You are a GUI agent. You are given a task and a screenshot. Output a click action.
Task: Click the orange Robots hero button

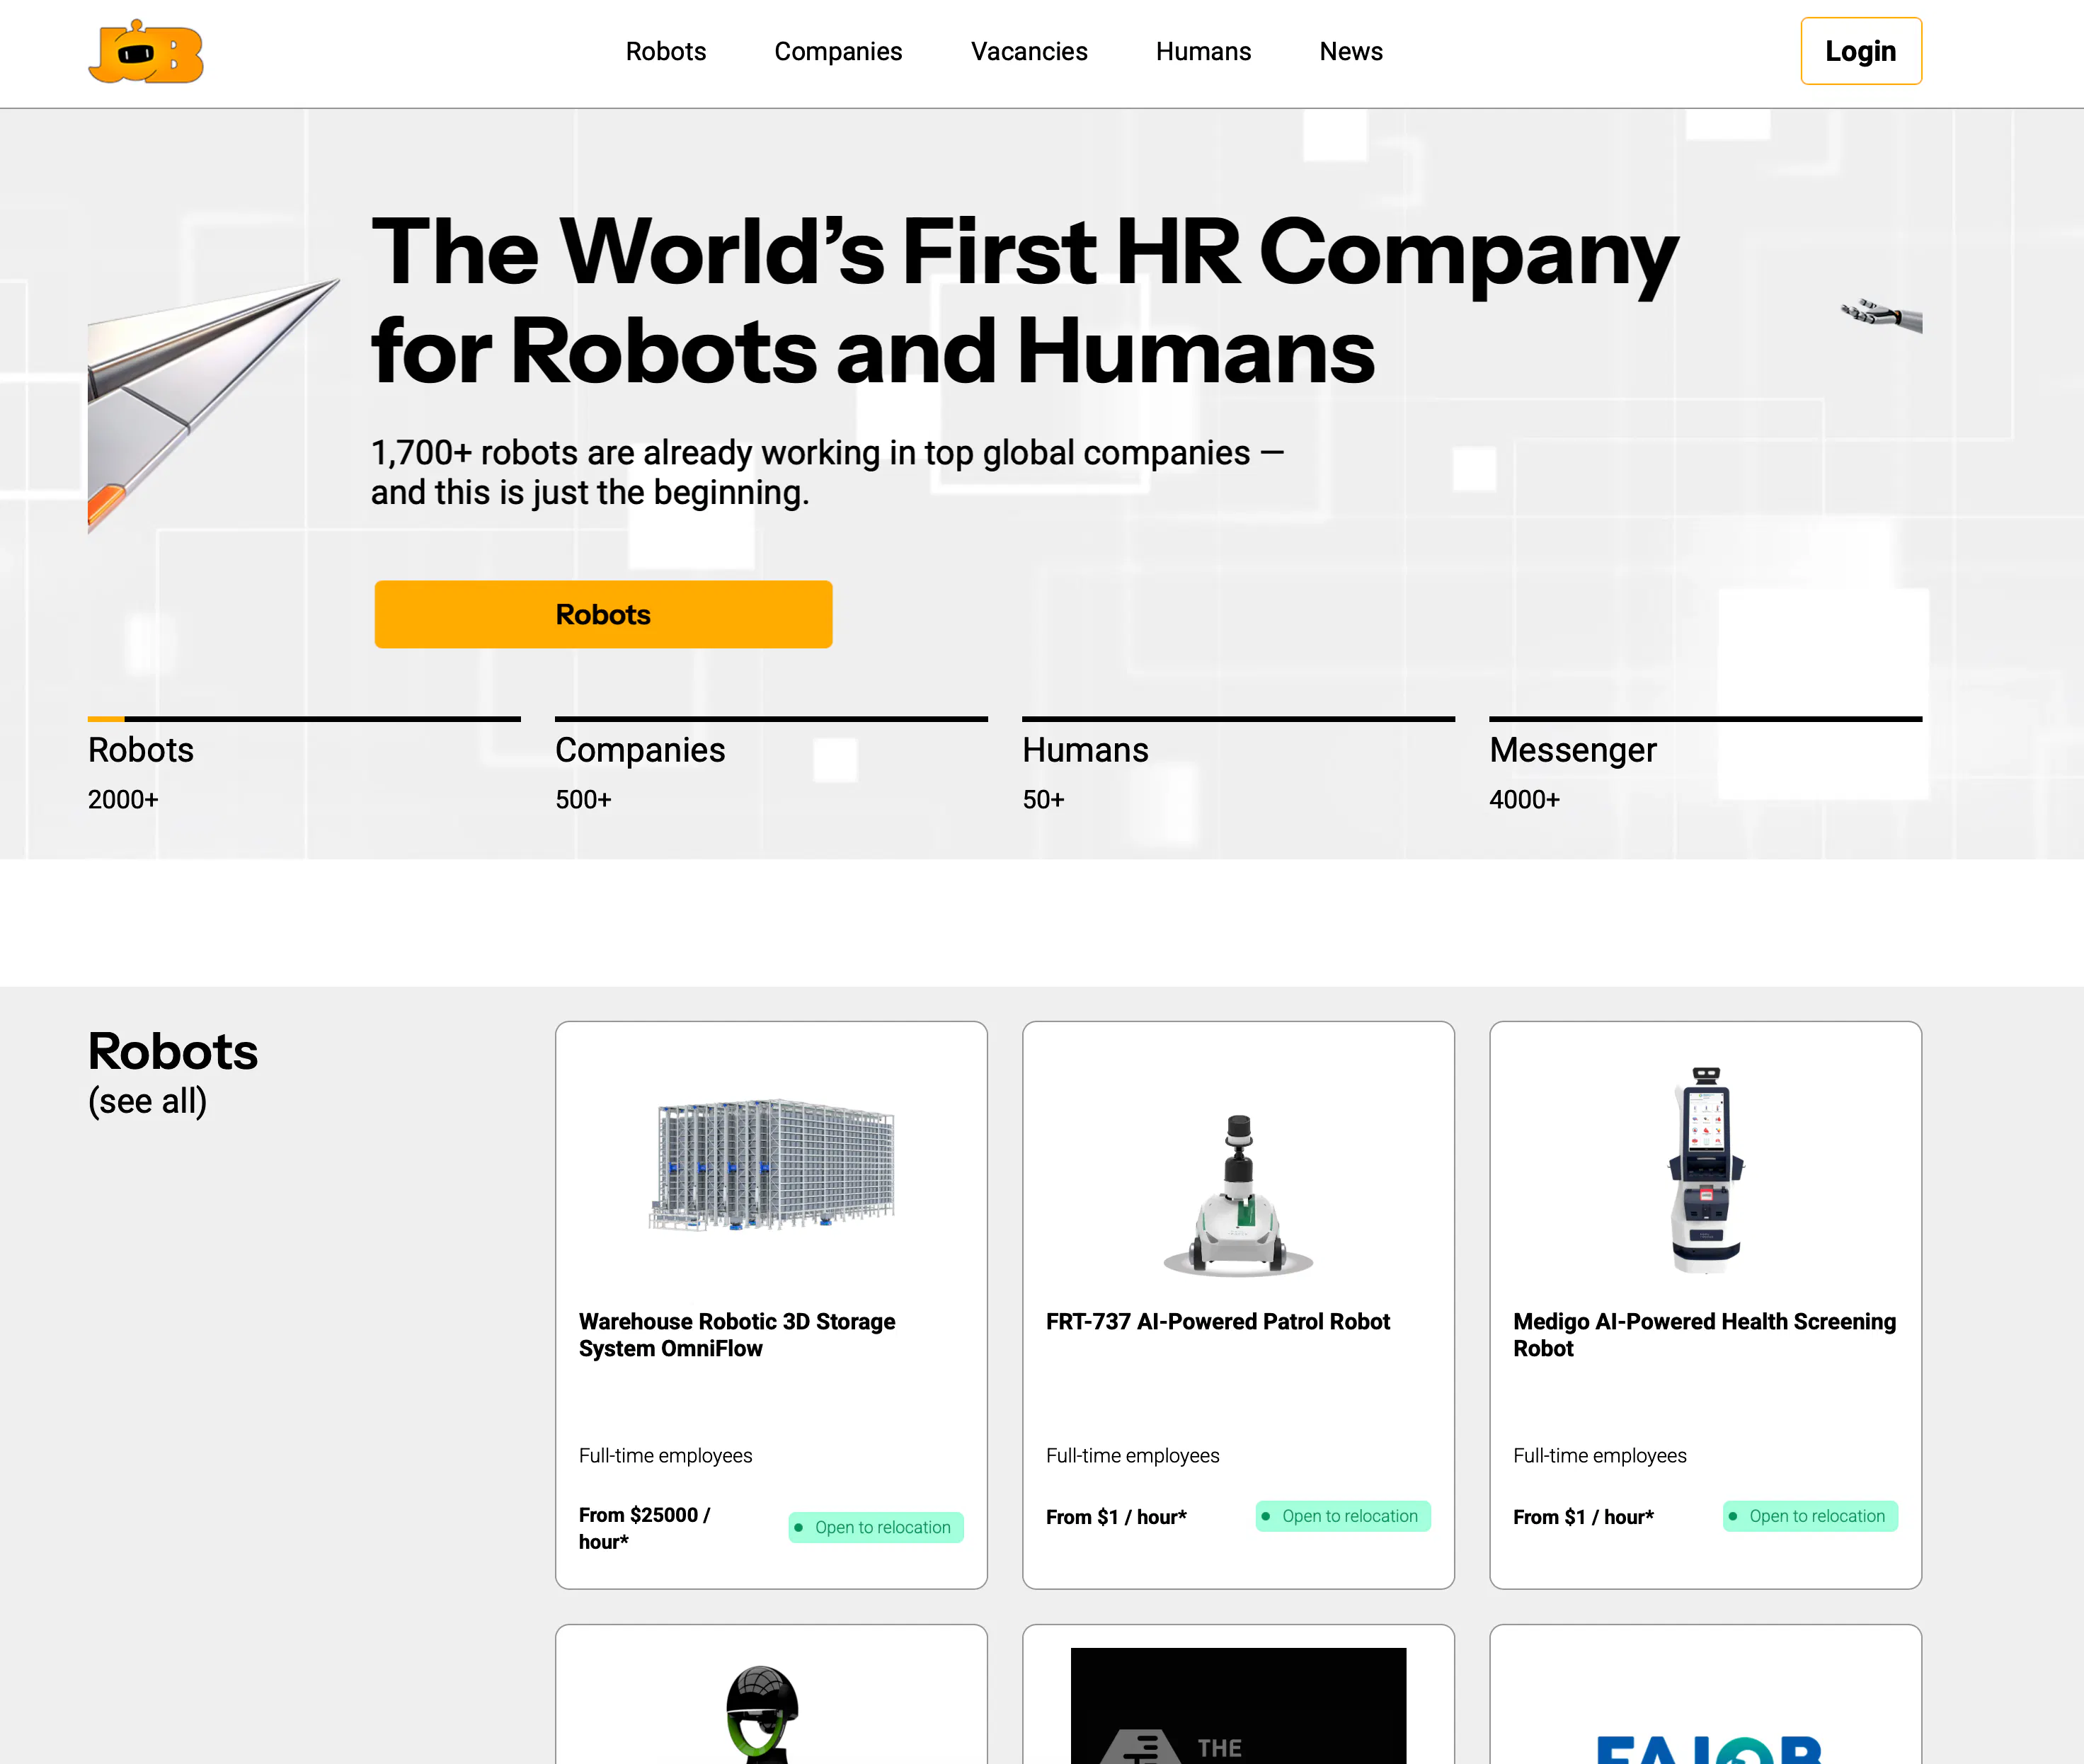point(603,614)
